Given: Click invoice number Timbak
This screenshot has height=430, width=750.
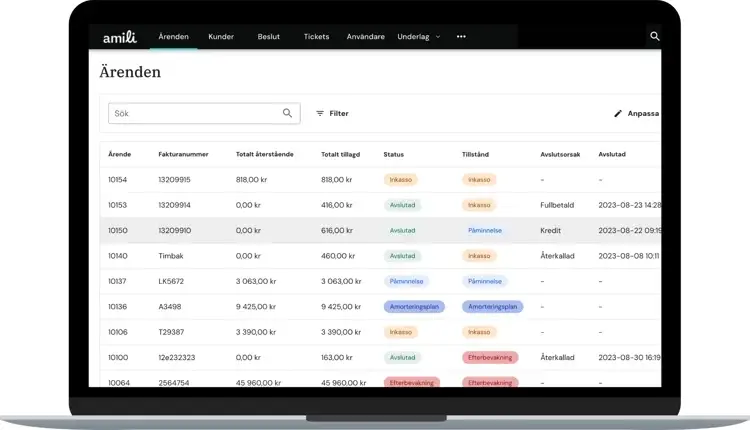Looking at the screenshot, I should pyautogui.click(x=171, y=256).
